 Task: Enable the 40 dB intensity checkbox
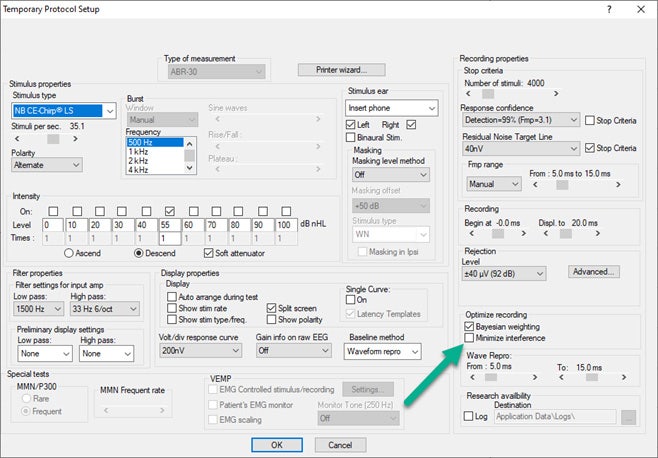(x=146, y=211)
